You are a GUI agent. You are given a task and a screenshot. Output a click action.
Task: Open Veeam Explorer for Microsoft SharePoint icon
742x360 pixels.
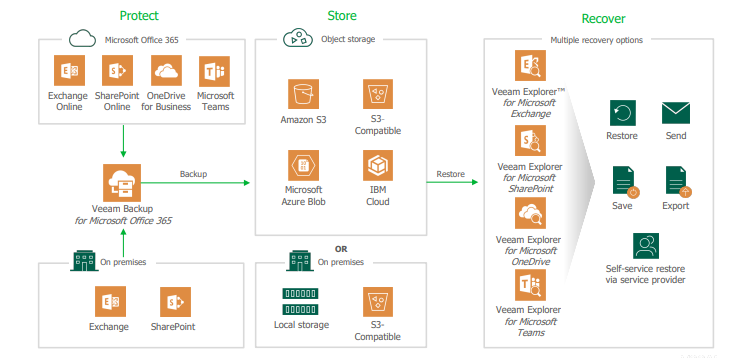click(x=530, y=140)
